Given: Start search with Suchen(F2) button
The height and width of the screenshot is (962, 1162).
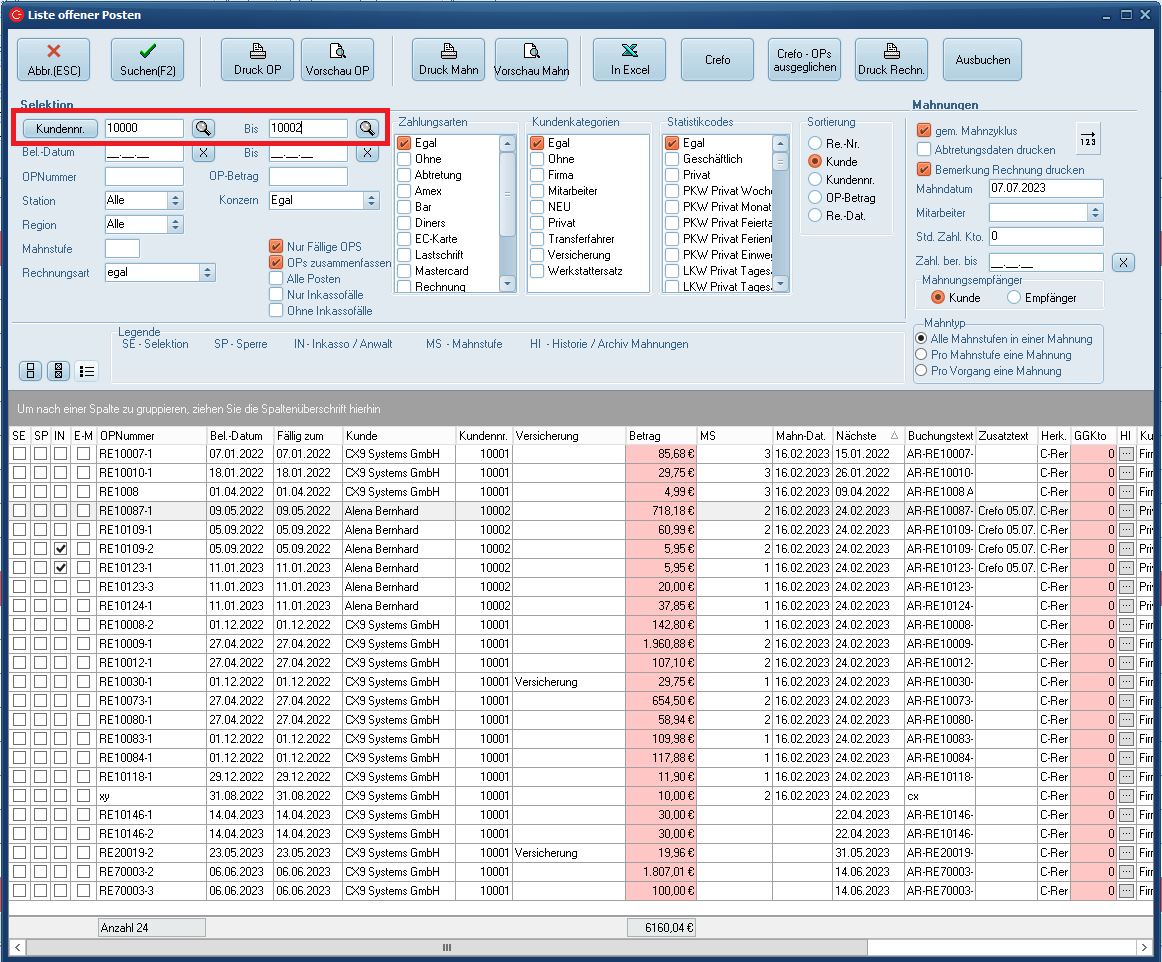Looking at the screenshot, I should pyautogui.click(x=147, y=60).
